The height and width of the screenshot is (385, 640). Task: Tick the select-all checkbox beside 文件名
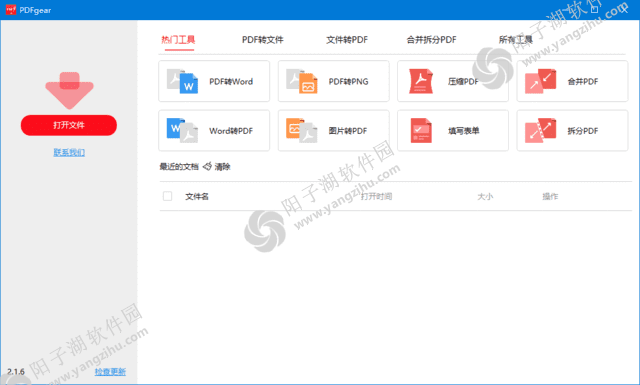pos(167,196)
